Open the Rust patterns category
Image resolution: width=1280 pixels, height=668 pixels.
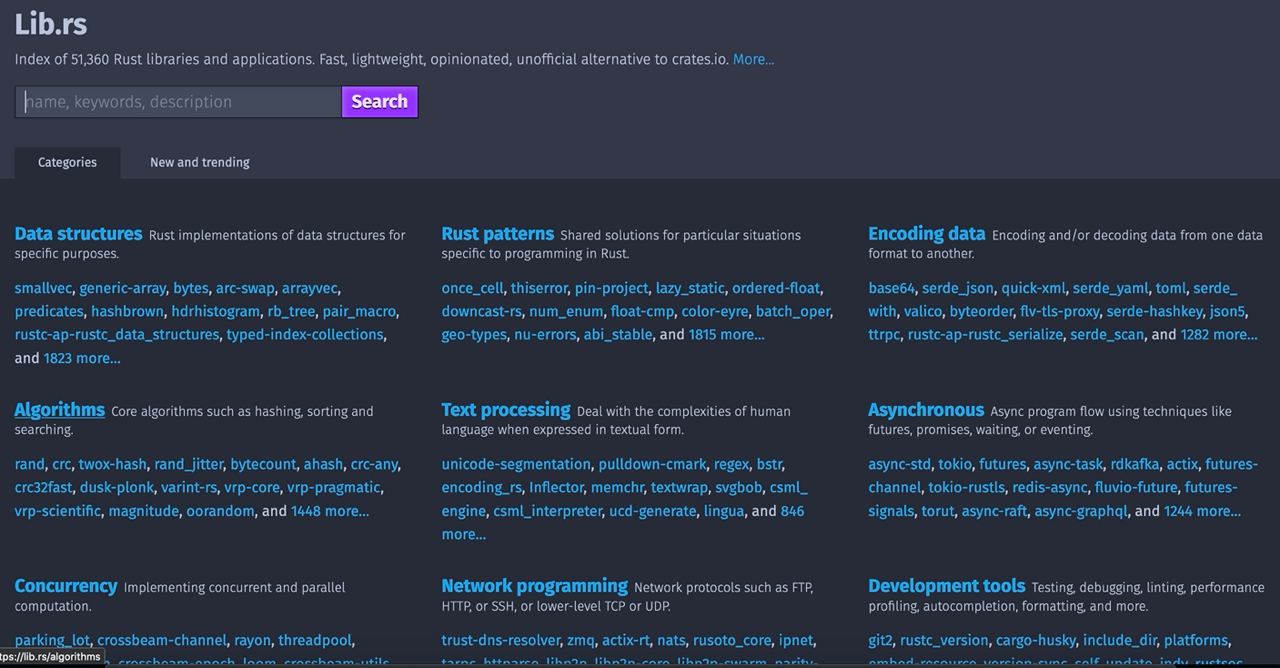click(x=497, y=234)
